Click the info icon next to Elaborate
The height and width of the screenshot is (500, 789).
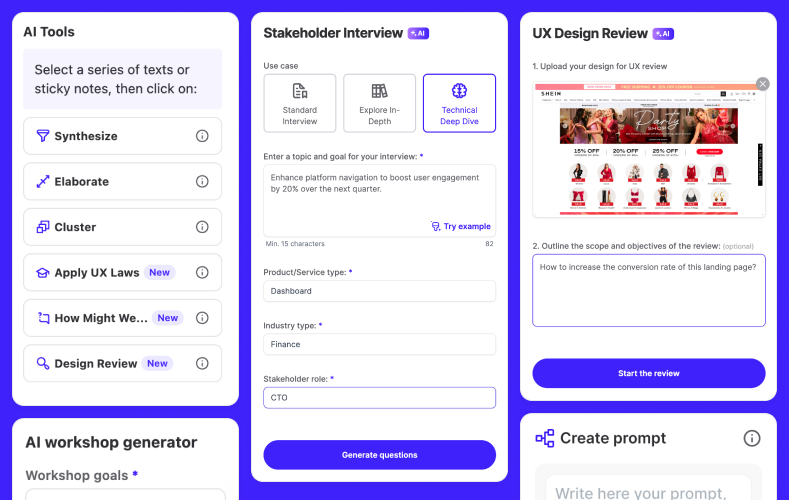point(202,182)
